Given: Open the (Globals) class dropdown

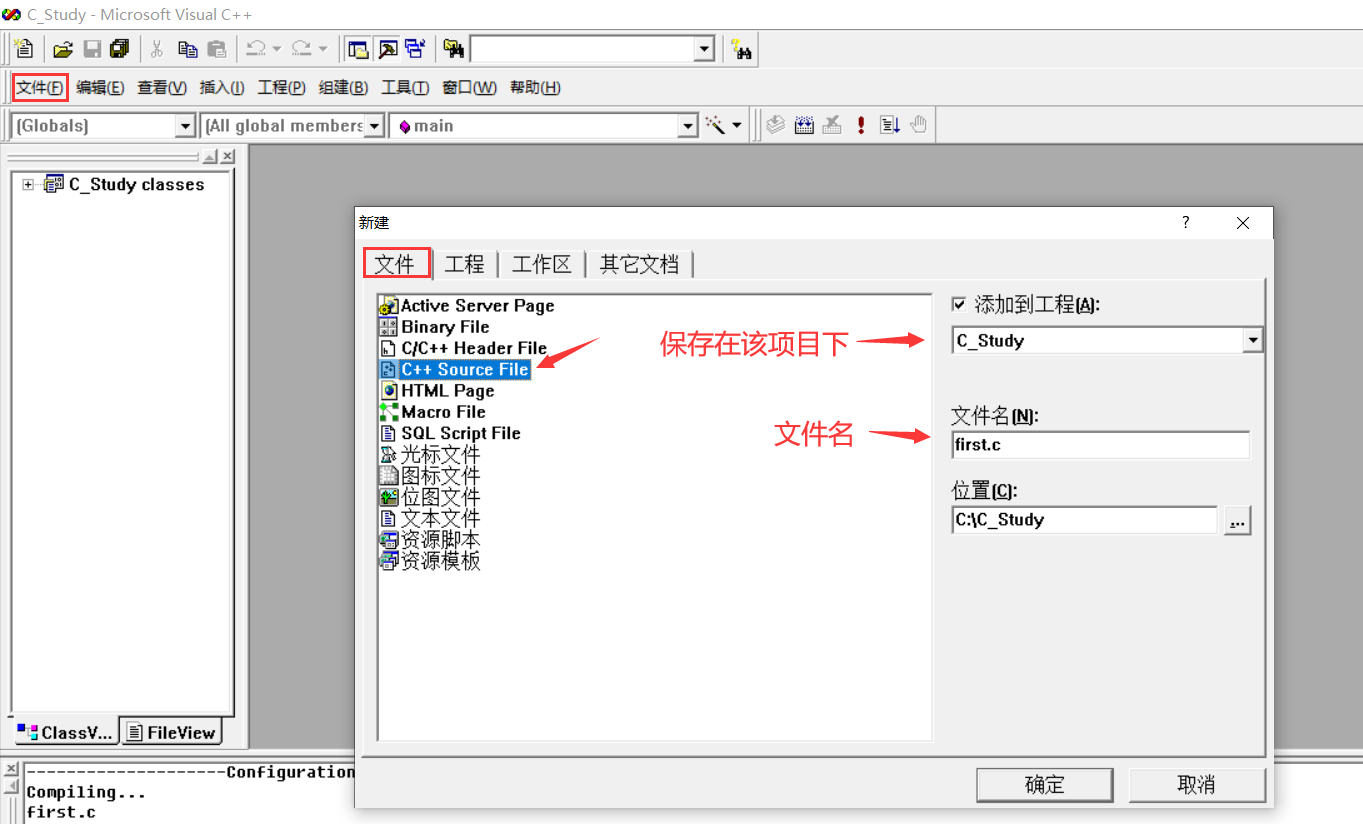Looking at the screenshot, I should point(184,126).
